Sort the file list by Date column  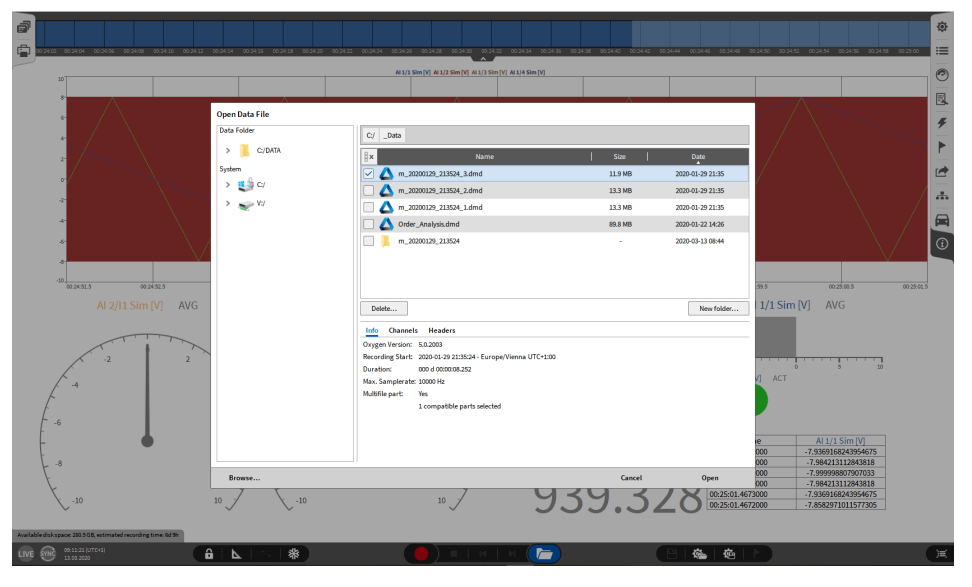698,157
